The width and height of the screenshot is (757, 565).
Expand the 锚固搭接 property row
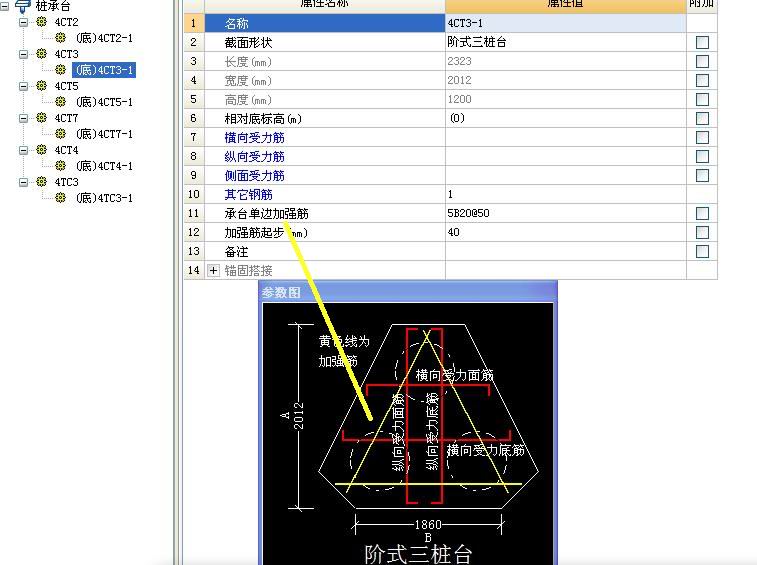213,270
